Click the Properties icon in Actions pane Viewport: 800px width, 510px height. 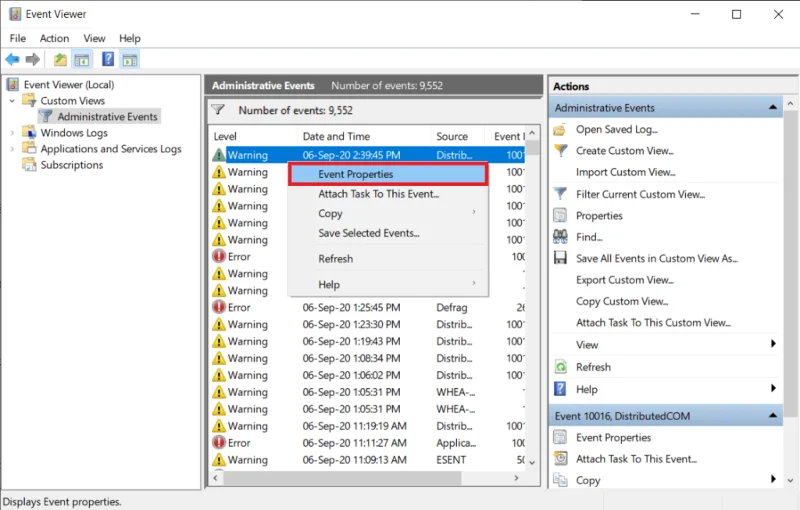click(560, 215)
